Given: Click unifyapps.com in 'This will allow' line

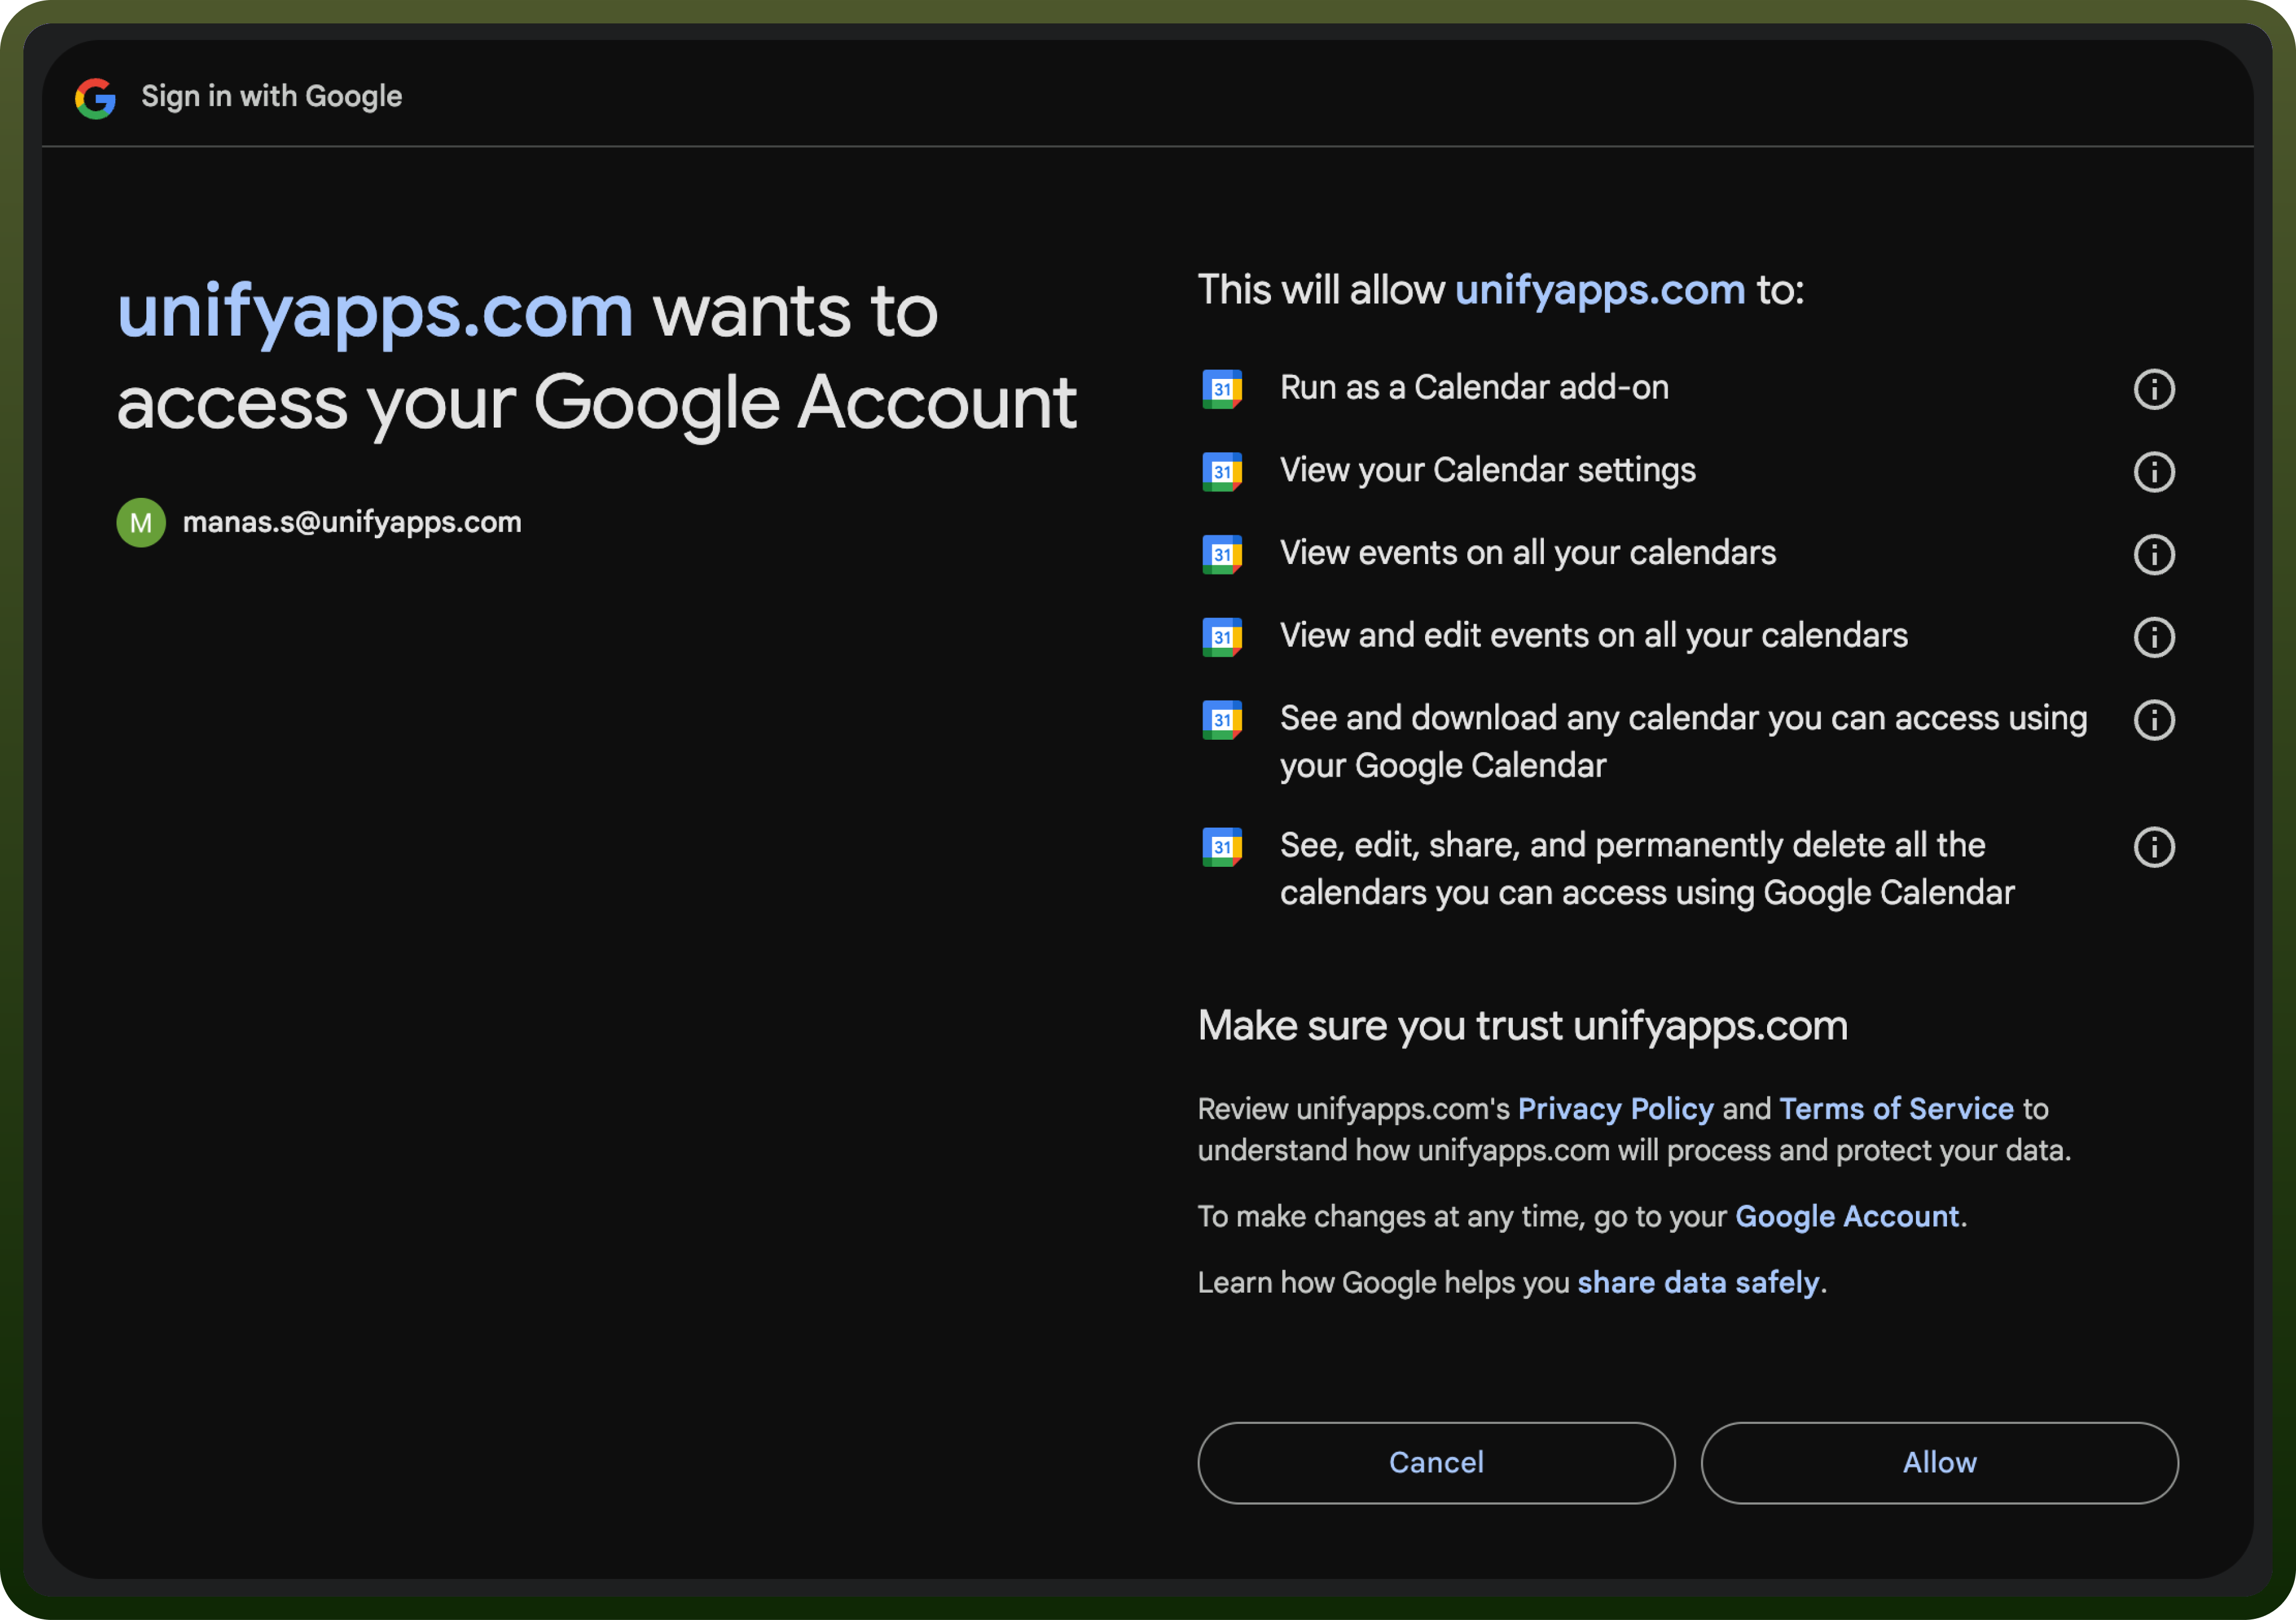Looking at the screenshot, I should coord(1600,290).
